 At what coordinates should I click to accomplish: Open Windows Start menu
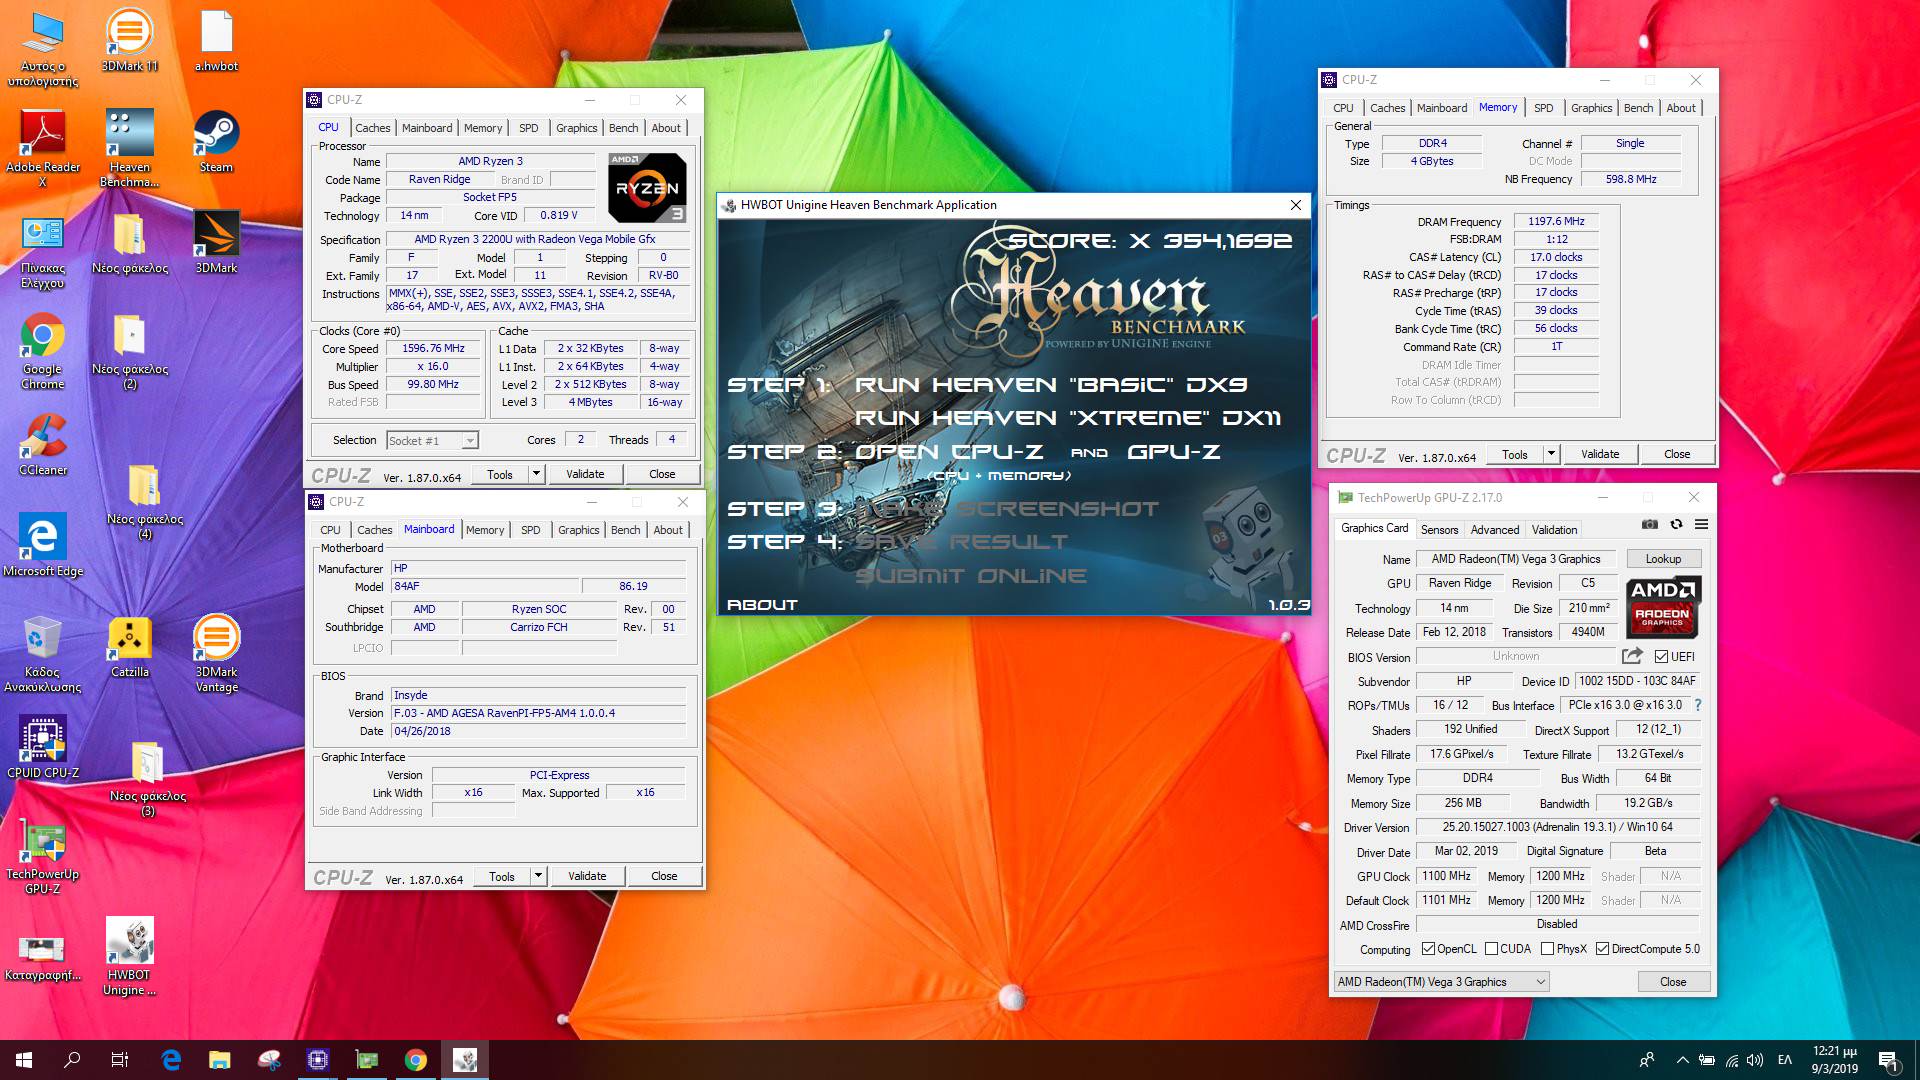click(24, 1060)
